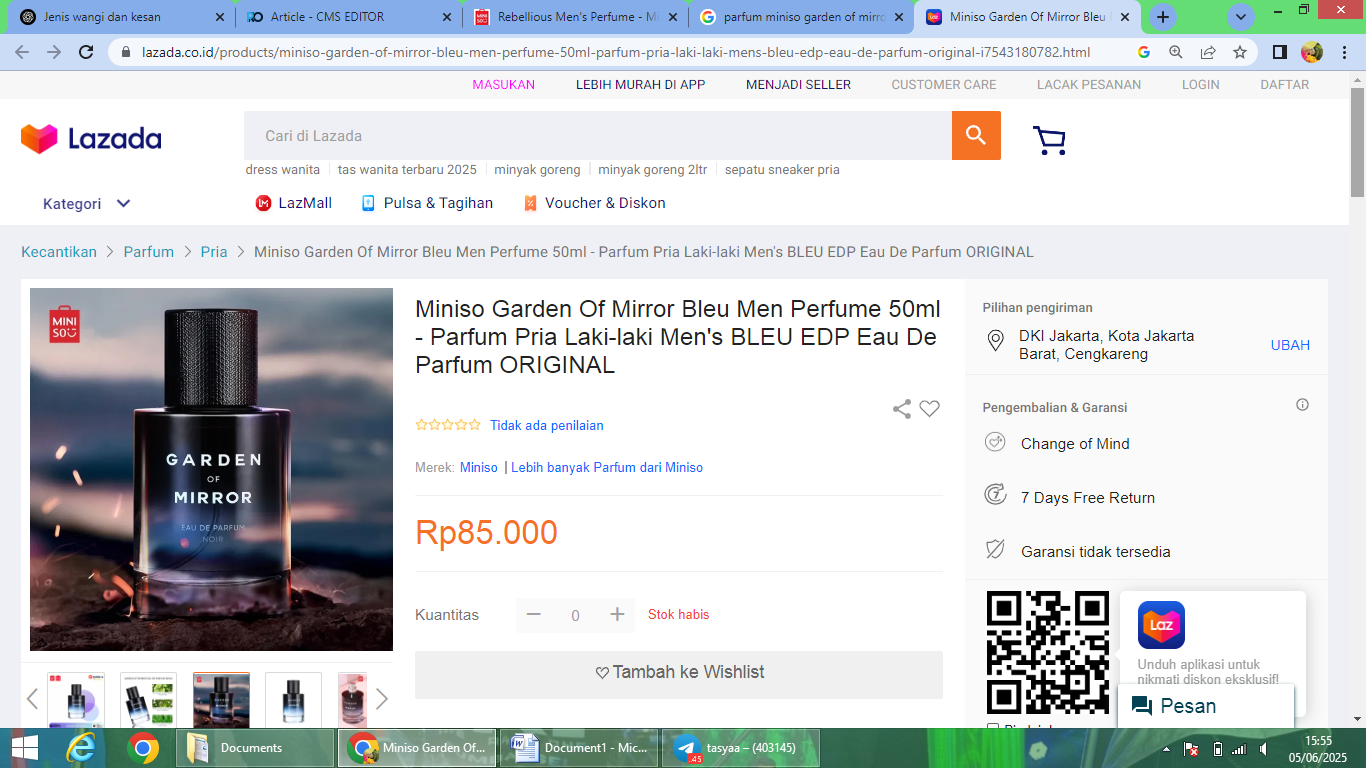The width and height of the screenshot is (1366, 768).
Task: Click the Google icon in address bar
Action: pyautogui.click(x=1144, y=52)
